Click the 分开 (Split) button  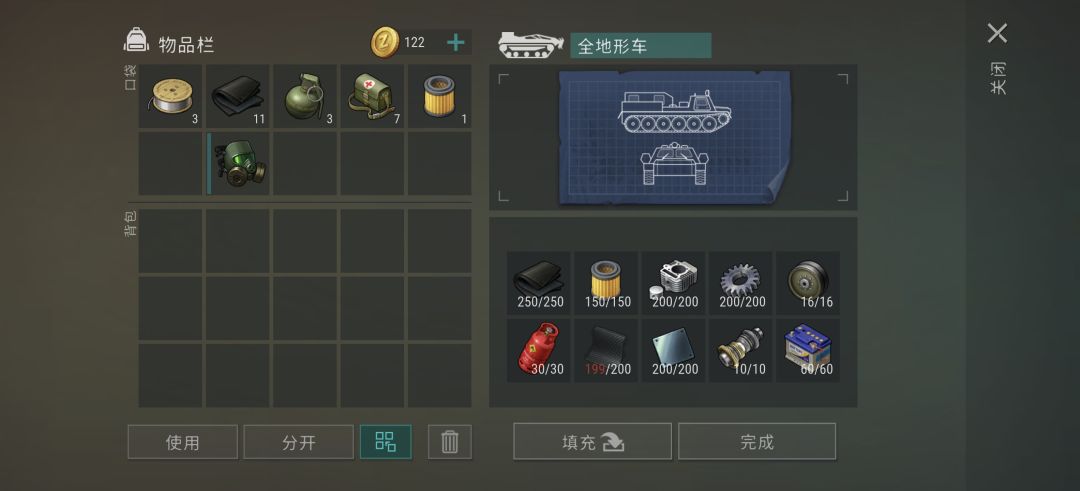pyautogui.click(x=298, y=441)
